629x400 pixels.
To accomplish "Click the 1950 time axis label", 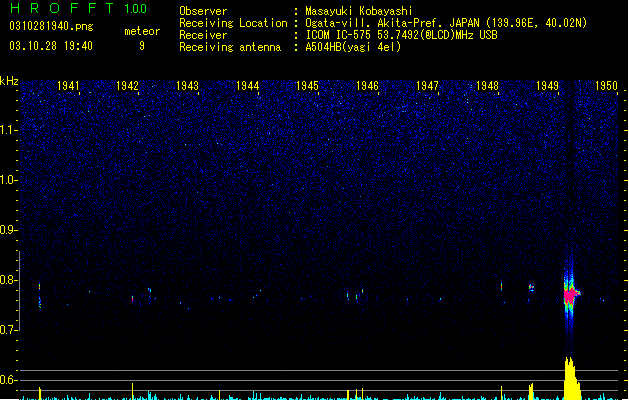I will [606, 86].
